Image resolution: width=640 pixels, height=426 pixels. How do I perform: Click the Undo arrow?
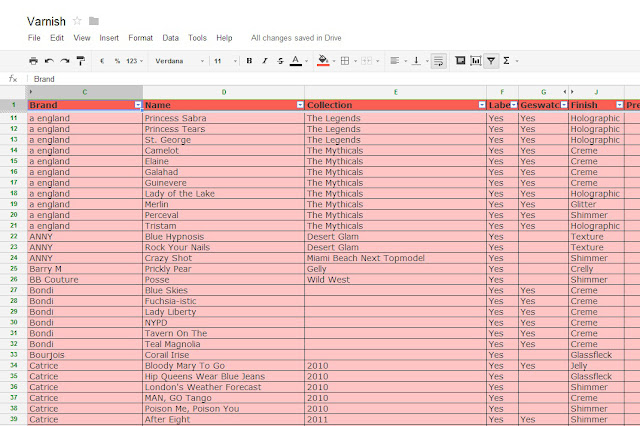[49, 61]
